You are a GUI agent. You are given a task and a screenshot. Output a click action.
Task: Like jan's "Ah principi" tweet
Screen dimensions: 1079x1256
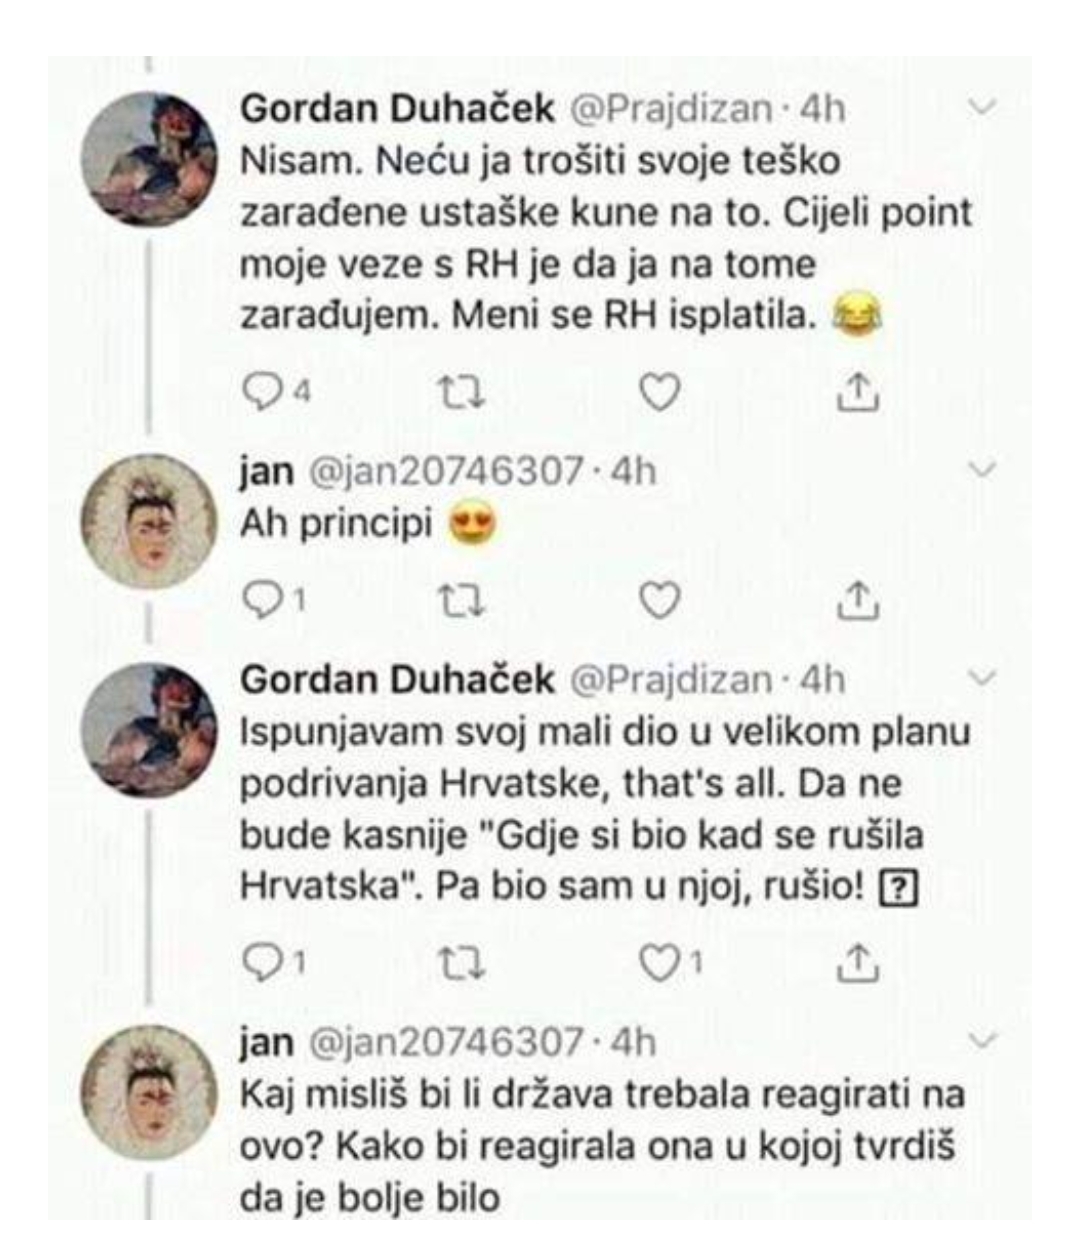pos(659,600)
